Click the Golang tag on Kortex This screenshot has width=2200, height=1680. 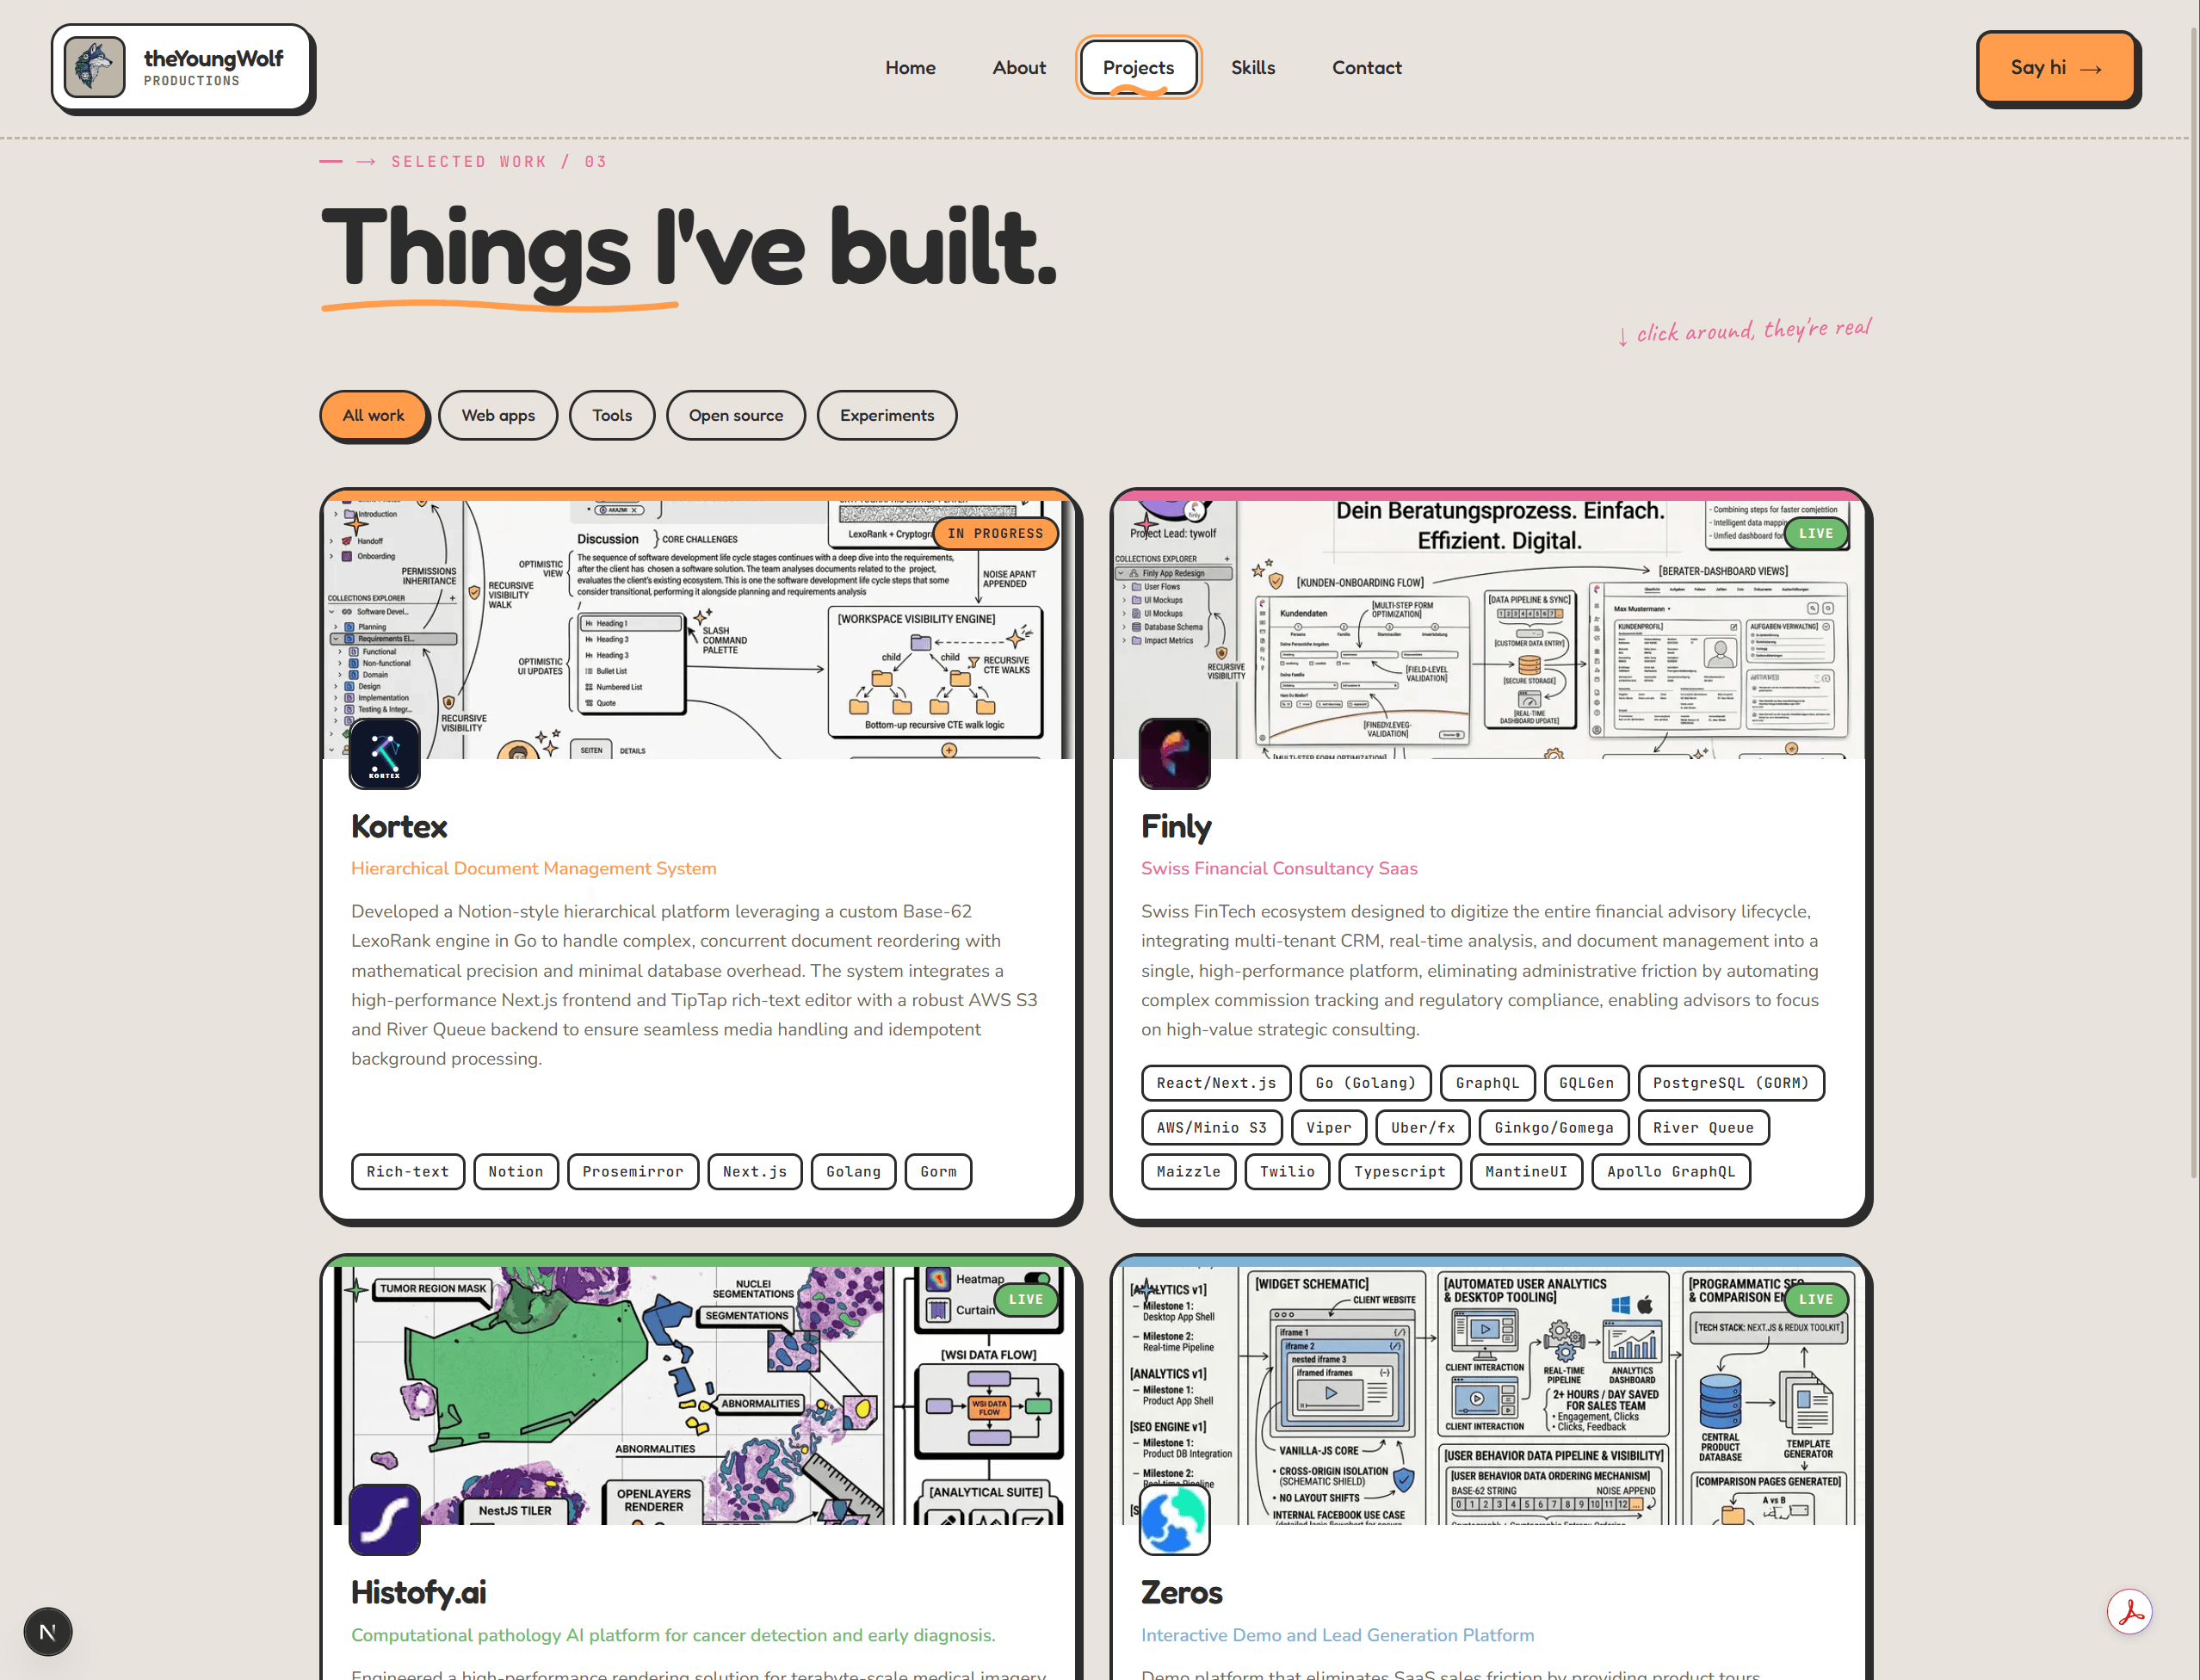point(854,1171)
